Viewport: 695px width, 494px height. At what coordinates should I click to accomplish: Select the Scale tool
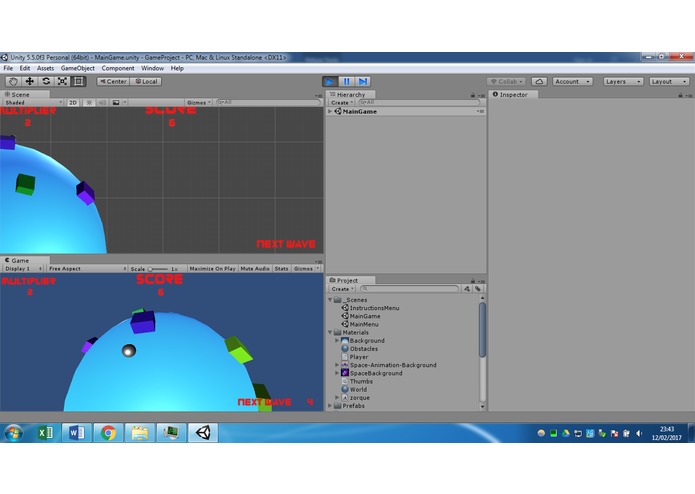[62, 82]
